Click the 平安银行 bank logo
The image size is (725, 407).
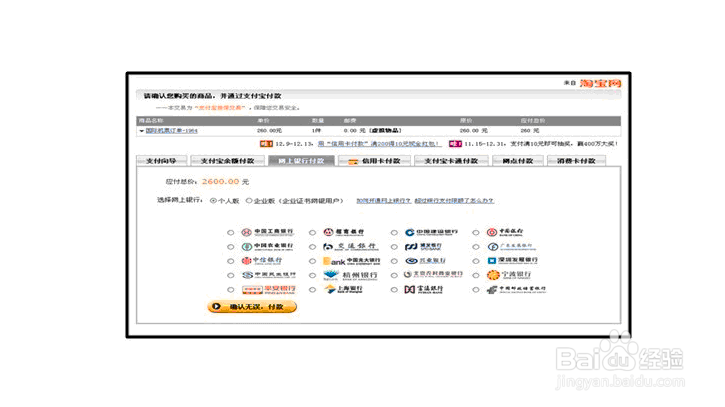[269, 290]
